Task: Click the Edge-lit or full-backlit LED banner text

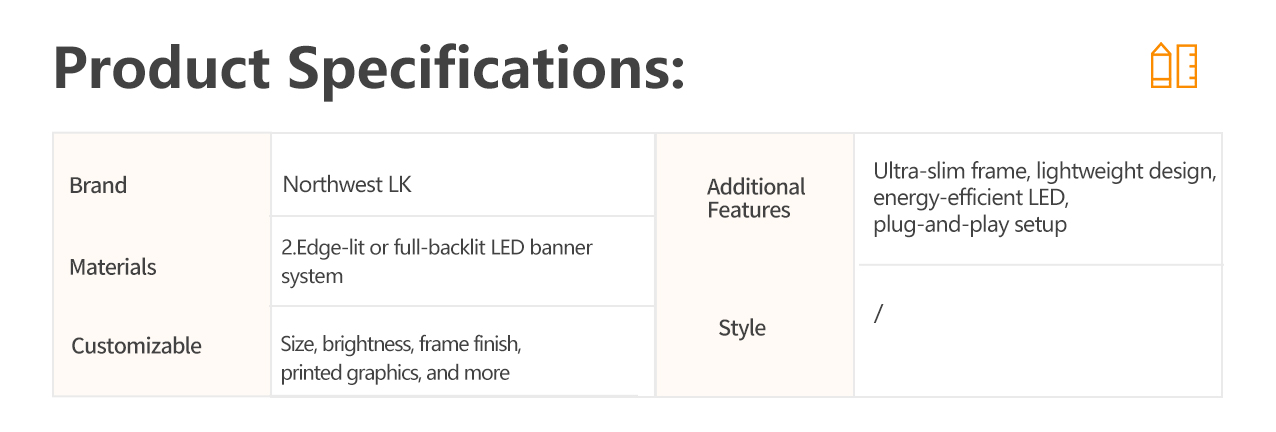Action: 438,248
